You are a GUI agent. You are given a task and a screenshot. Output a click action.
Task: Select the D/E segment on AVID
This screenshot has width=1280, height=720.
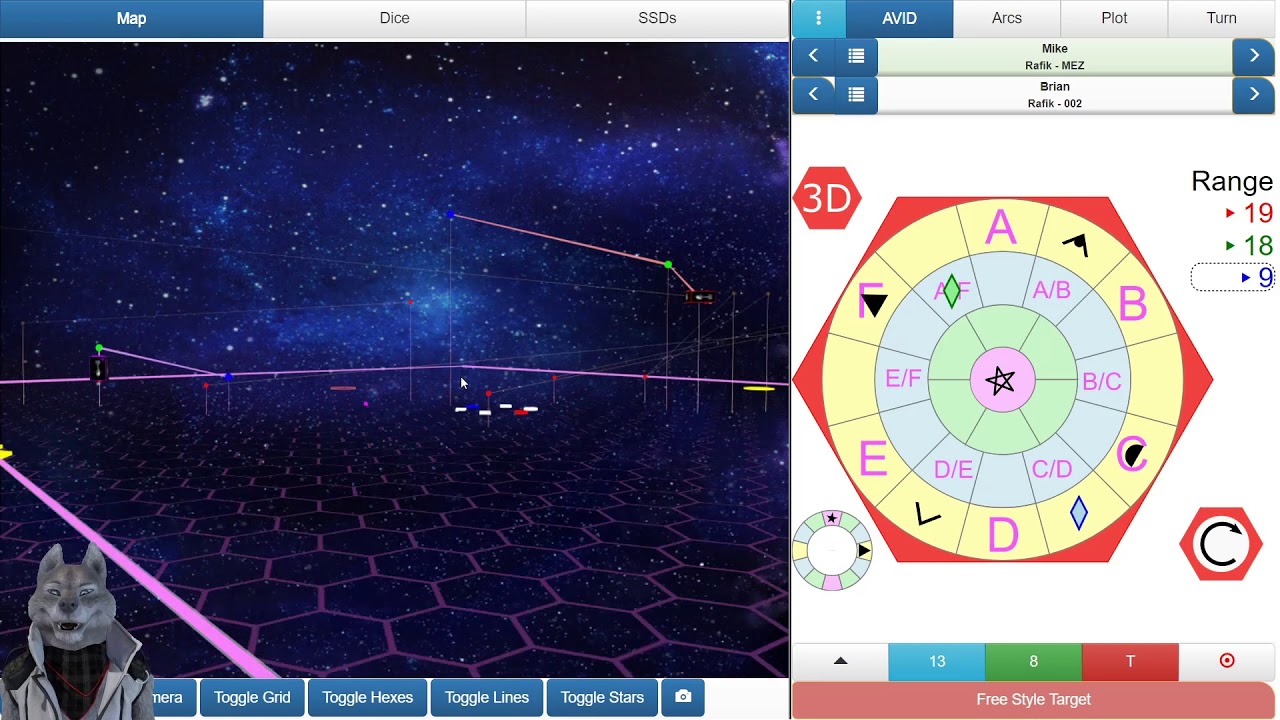[953, 470]
